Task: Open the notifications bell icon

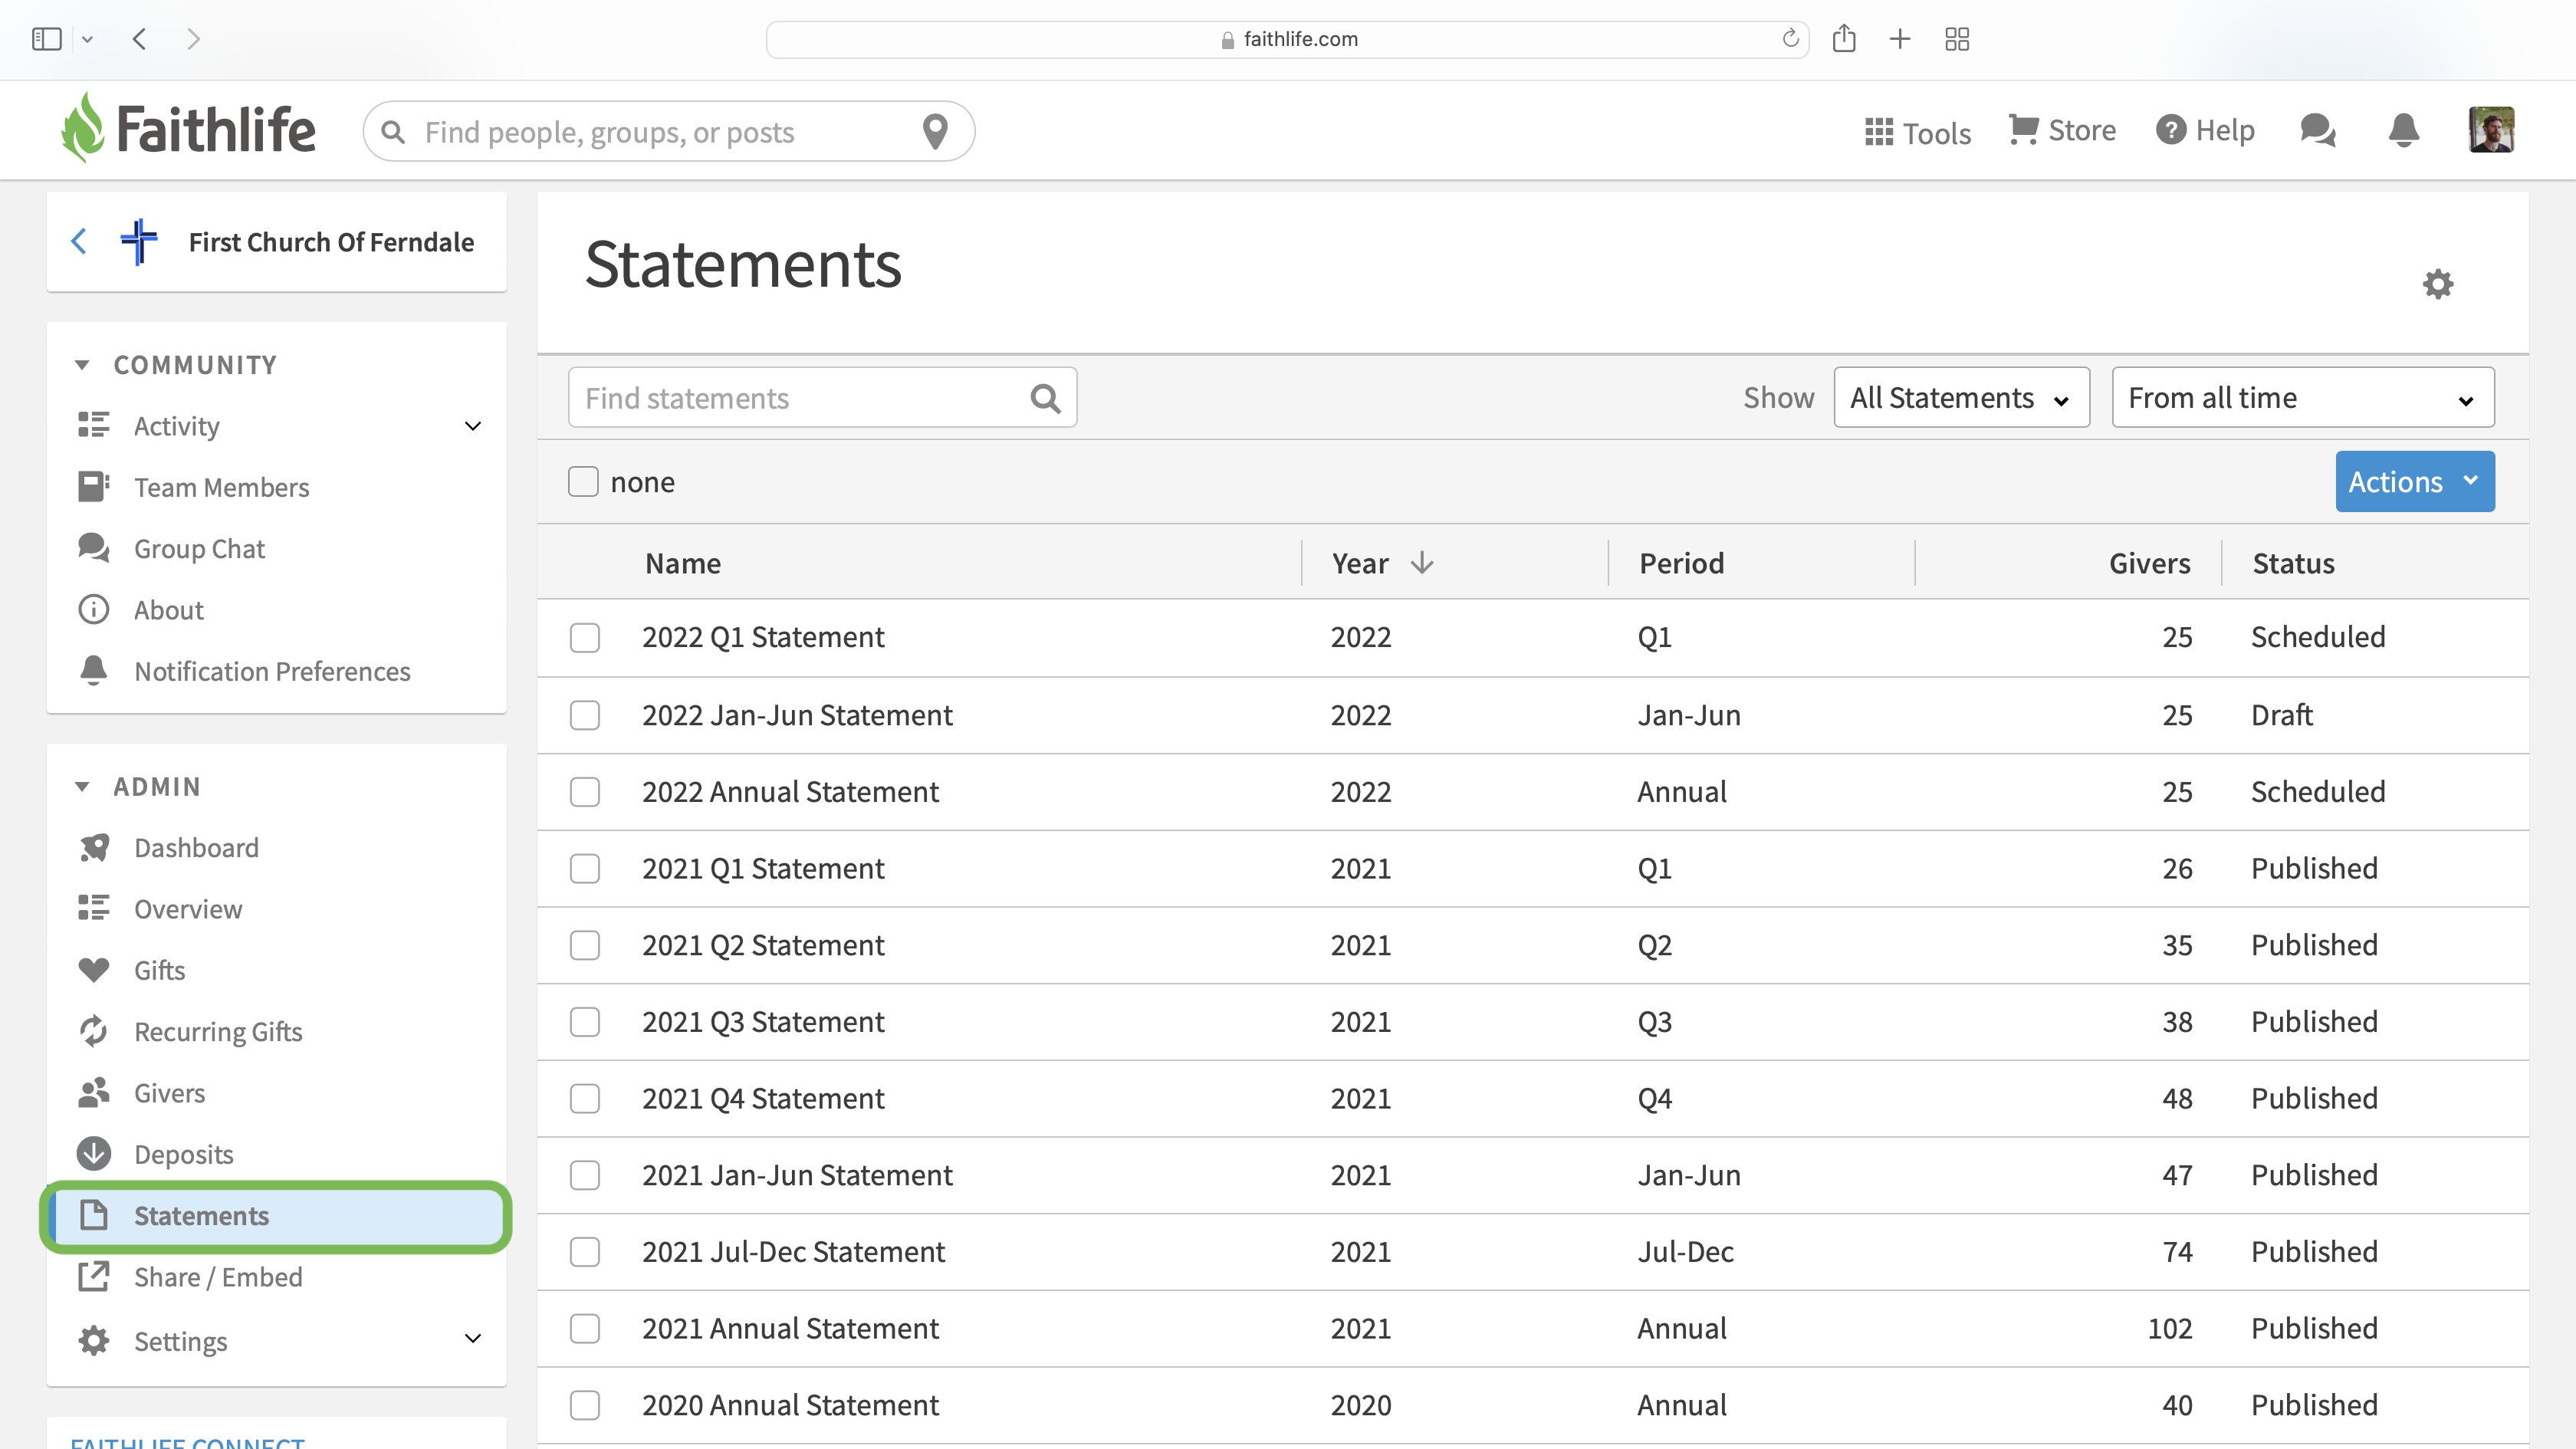Action: [x=2404, y=130]
